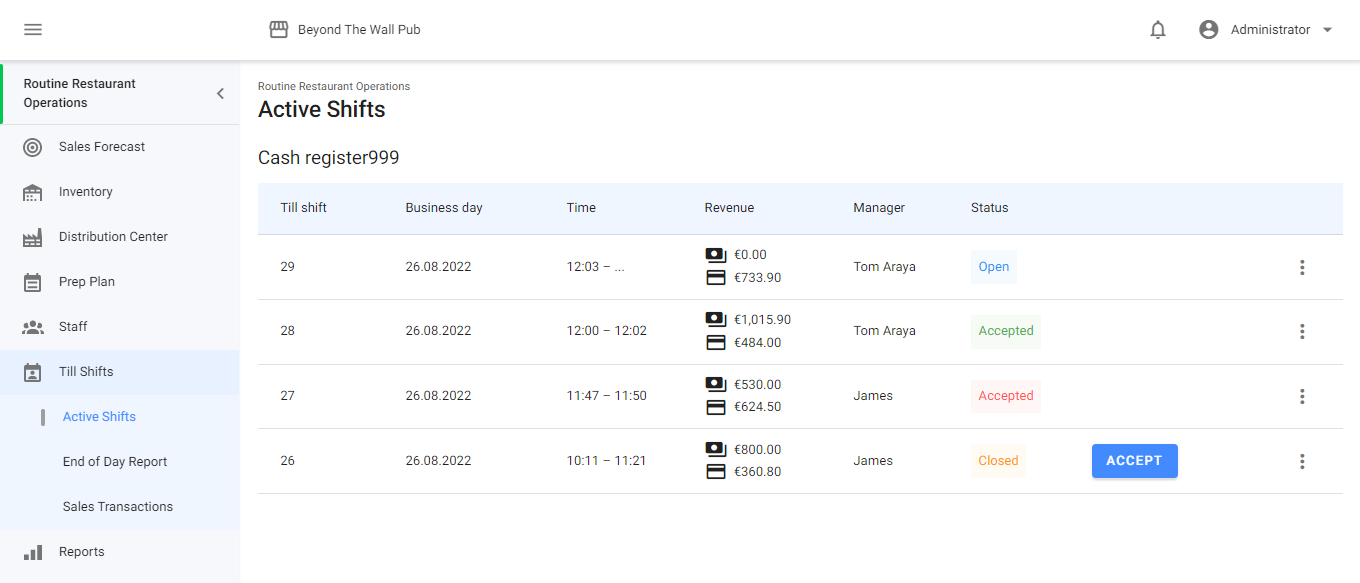Open more options for till shift 29
Screen dimensions: 1360x583
coord(1302,267)
